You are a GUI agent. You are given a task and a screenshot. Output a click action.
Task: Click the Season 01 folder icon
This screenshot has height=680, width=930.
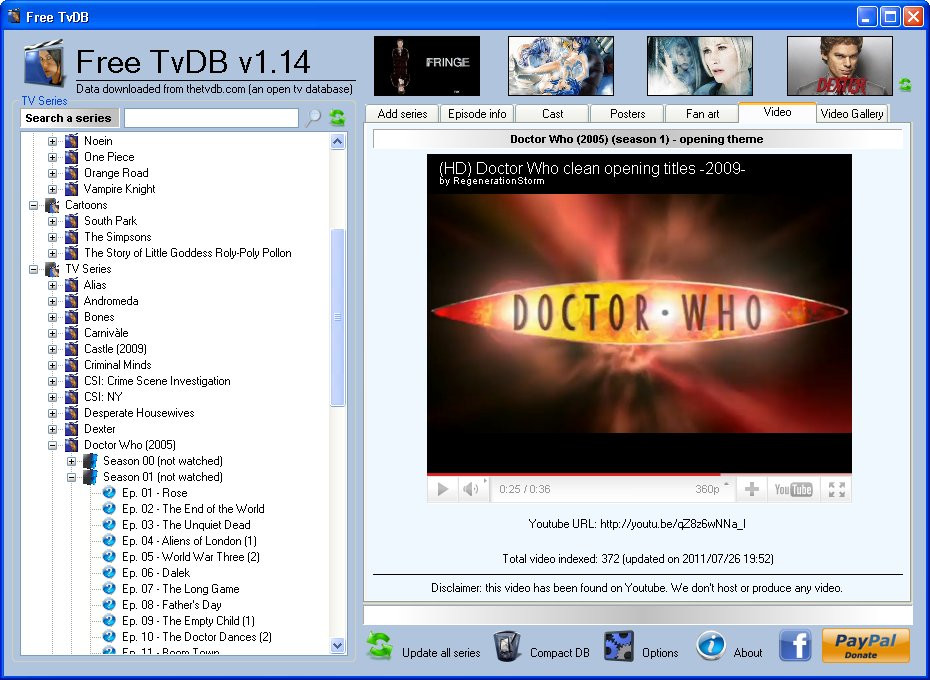coord(90,476)
